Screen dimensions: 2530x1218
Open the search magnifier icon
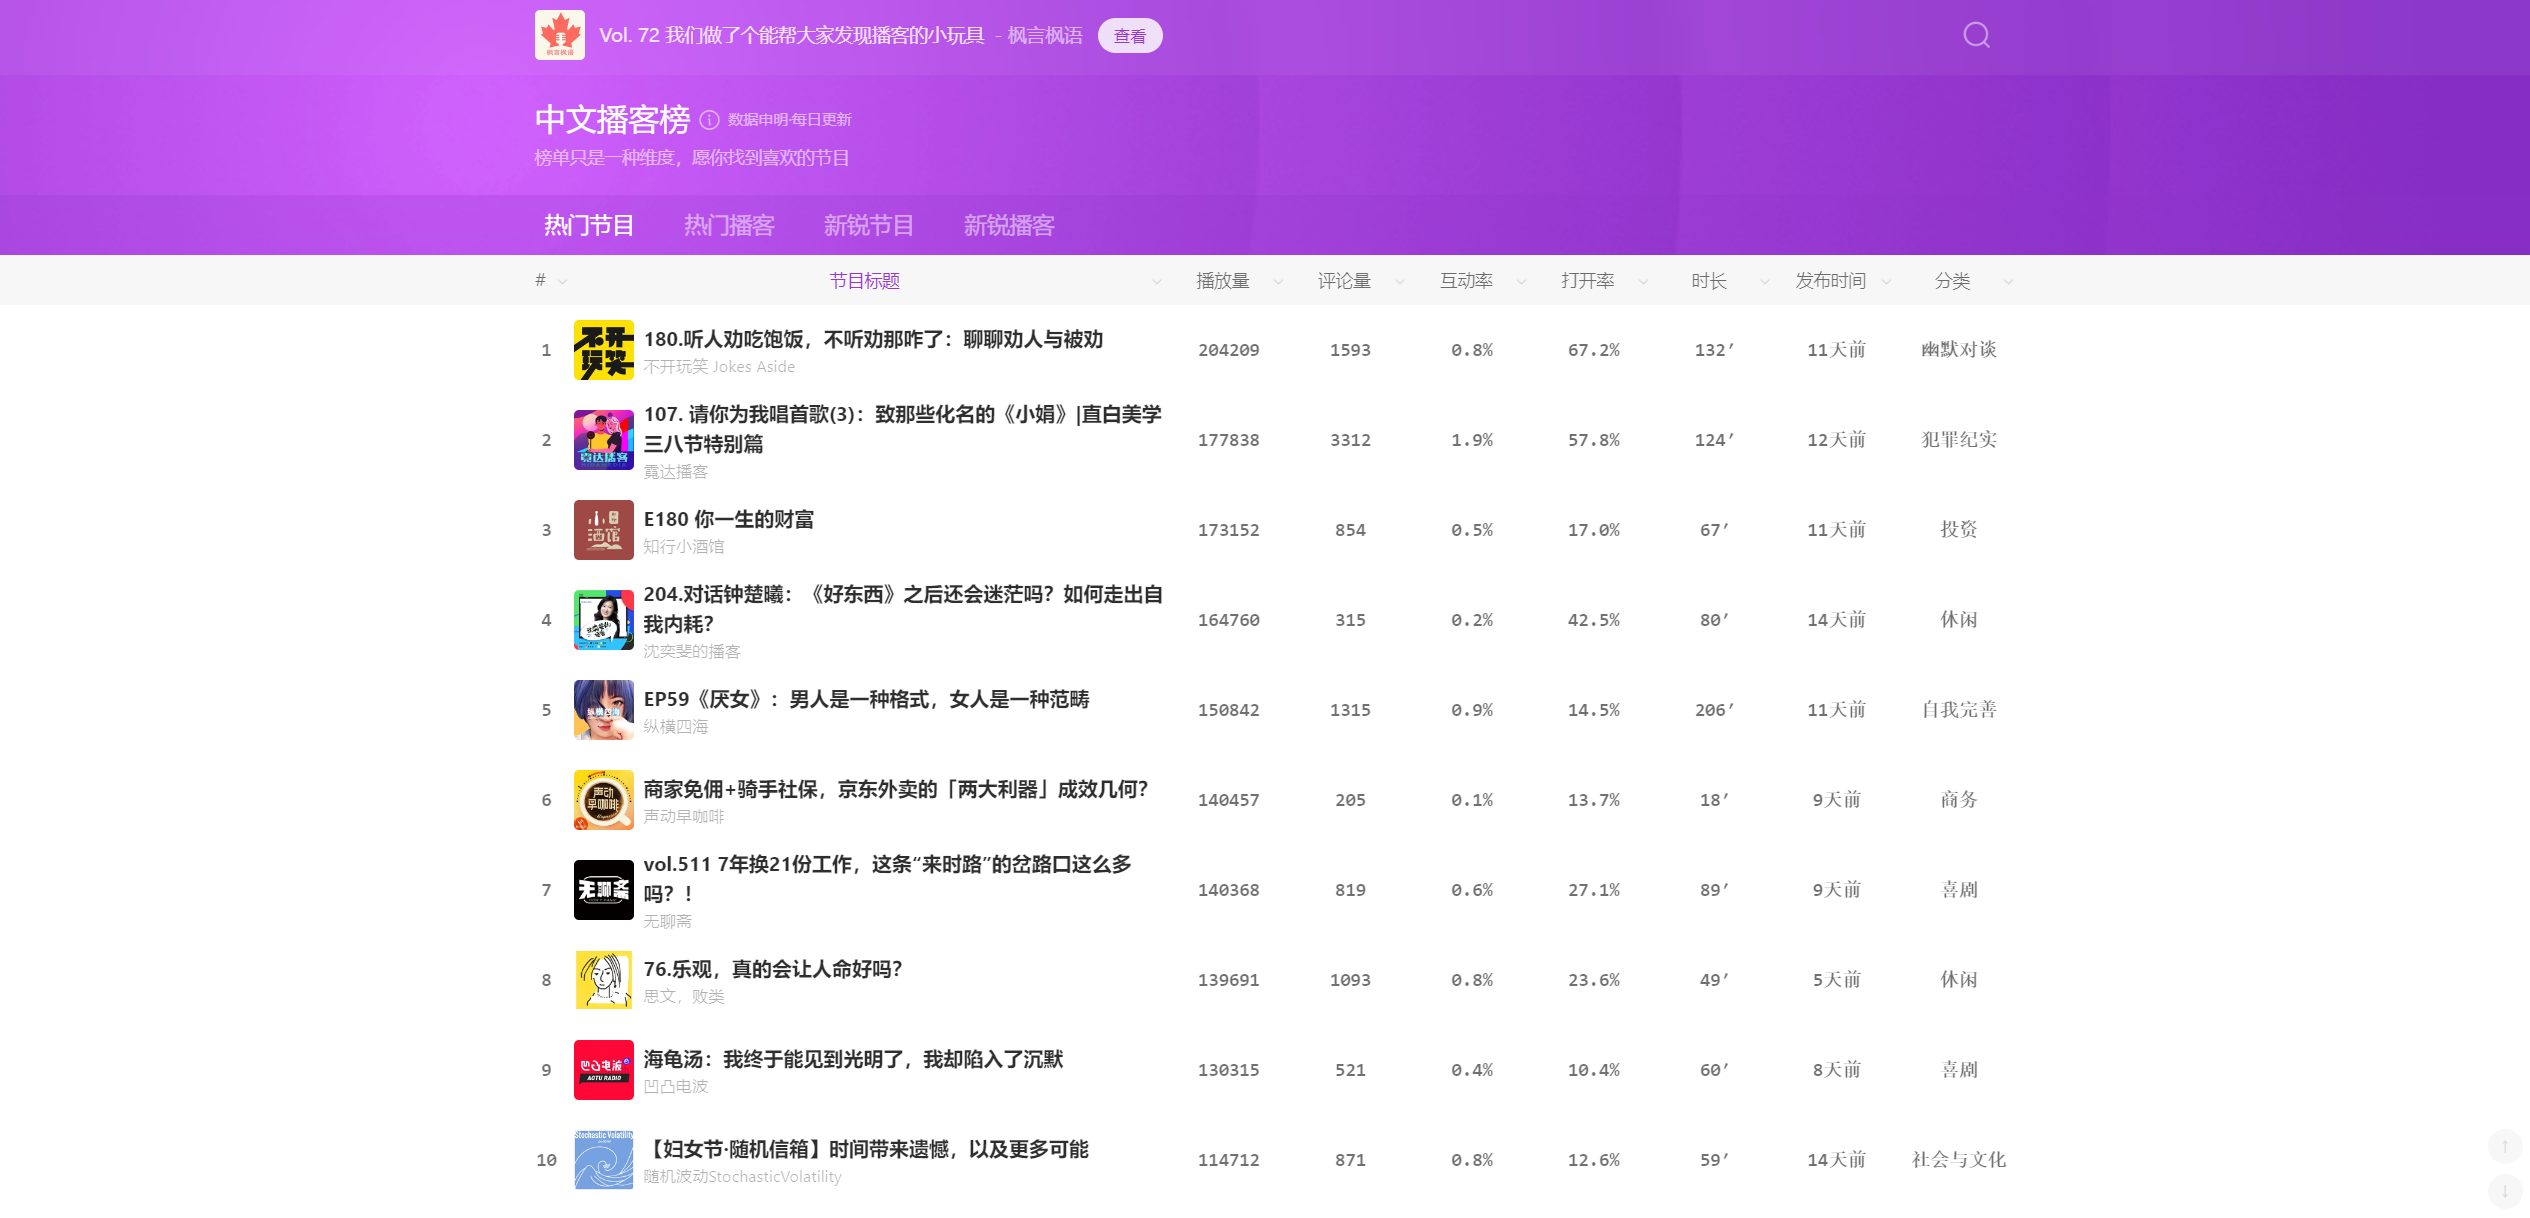(x=1976, y=36)
